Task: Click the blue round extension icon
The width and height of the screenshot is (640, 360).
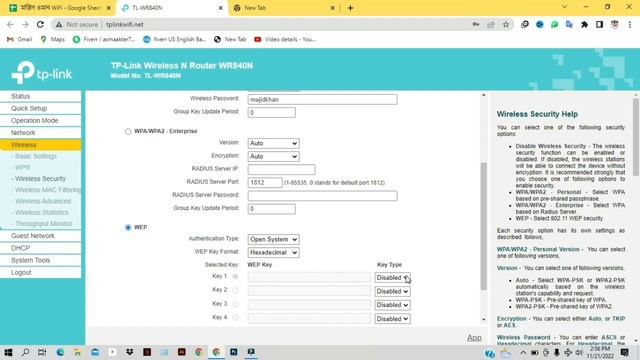Action: 540,24
